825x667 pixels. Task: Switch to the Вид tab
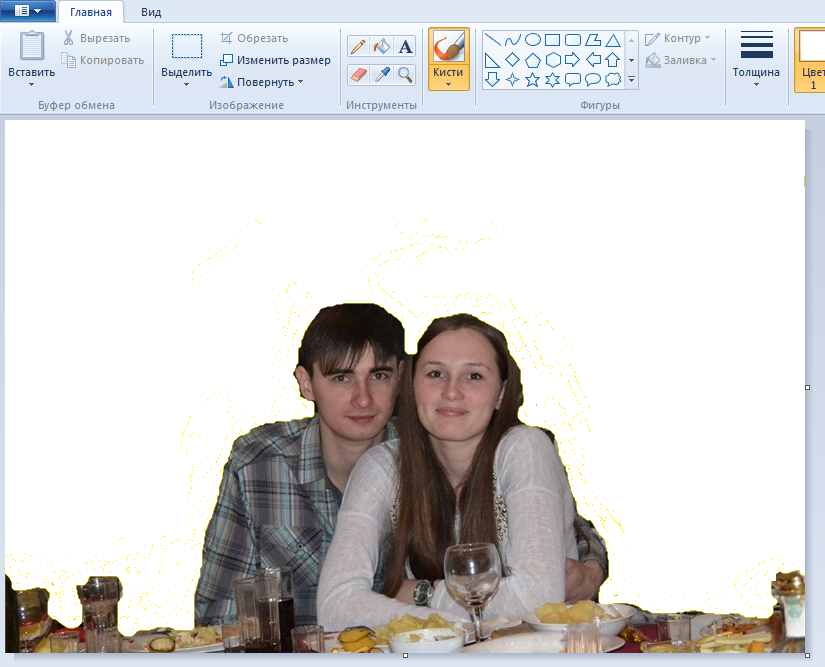pyautogui.click(x=151, y=12)
